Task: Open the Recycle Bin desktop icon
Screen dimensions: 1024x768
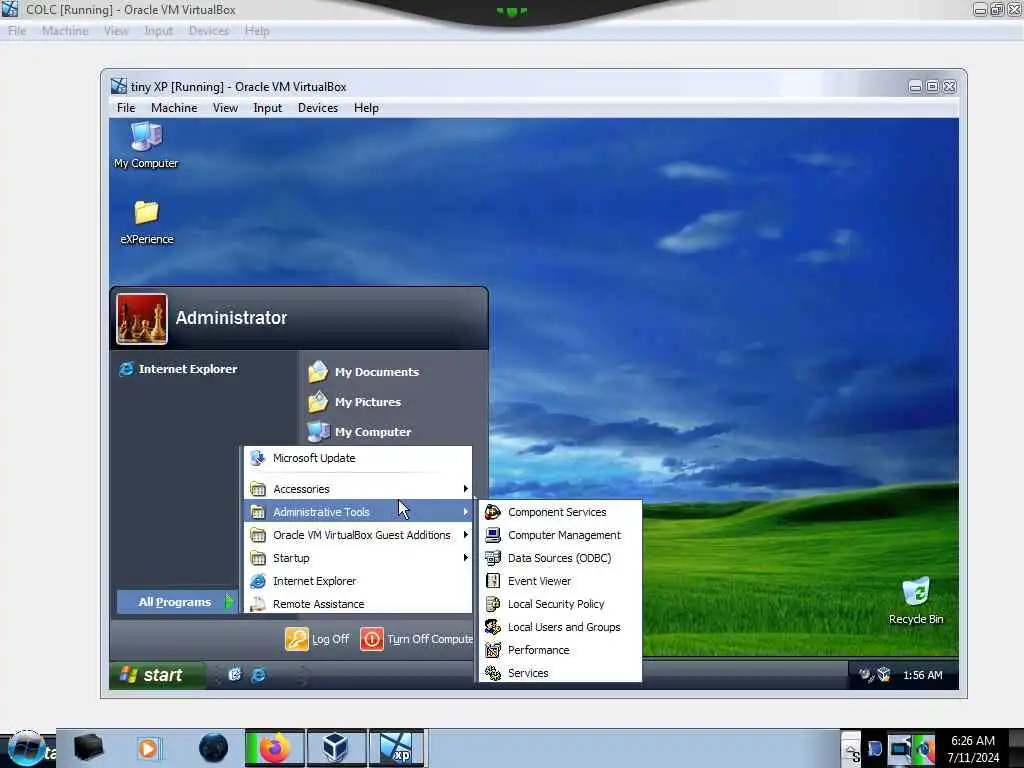Action: [x=916, y=601]
